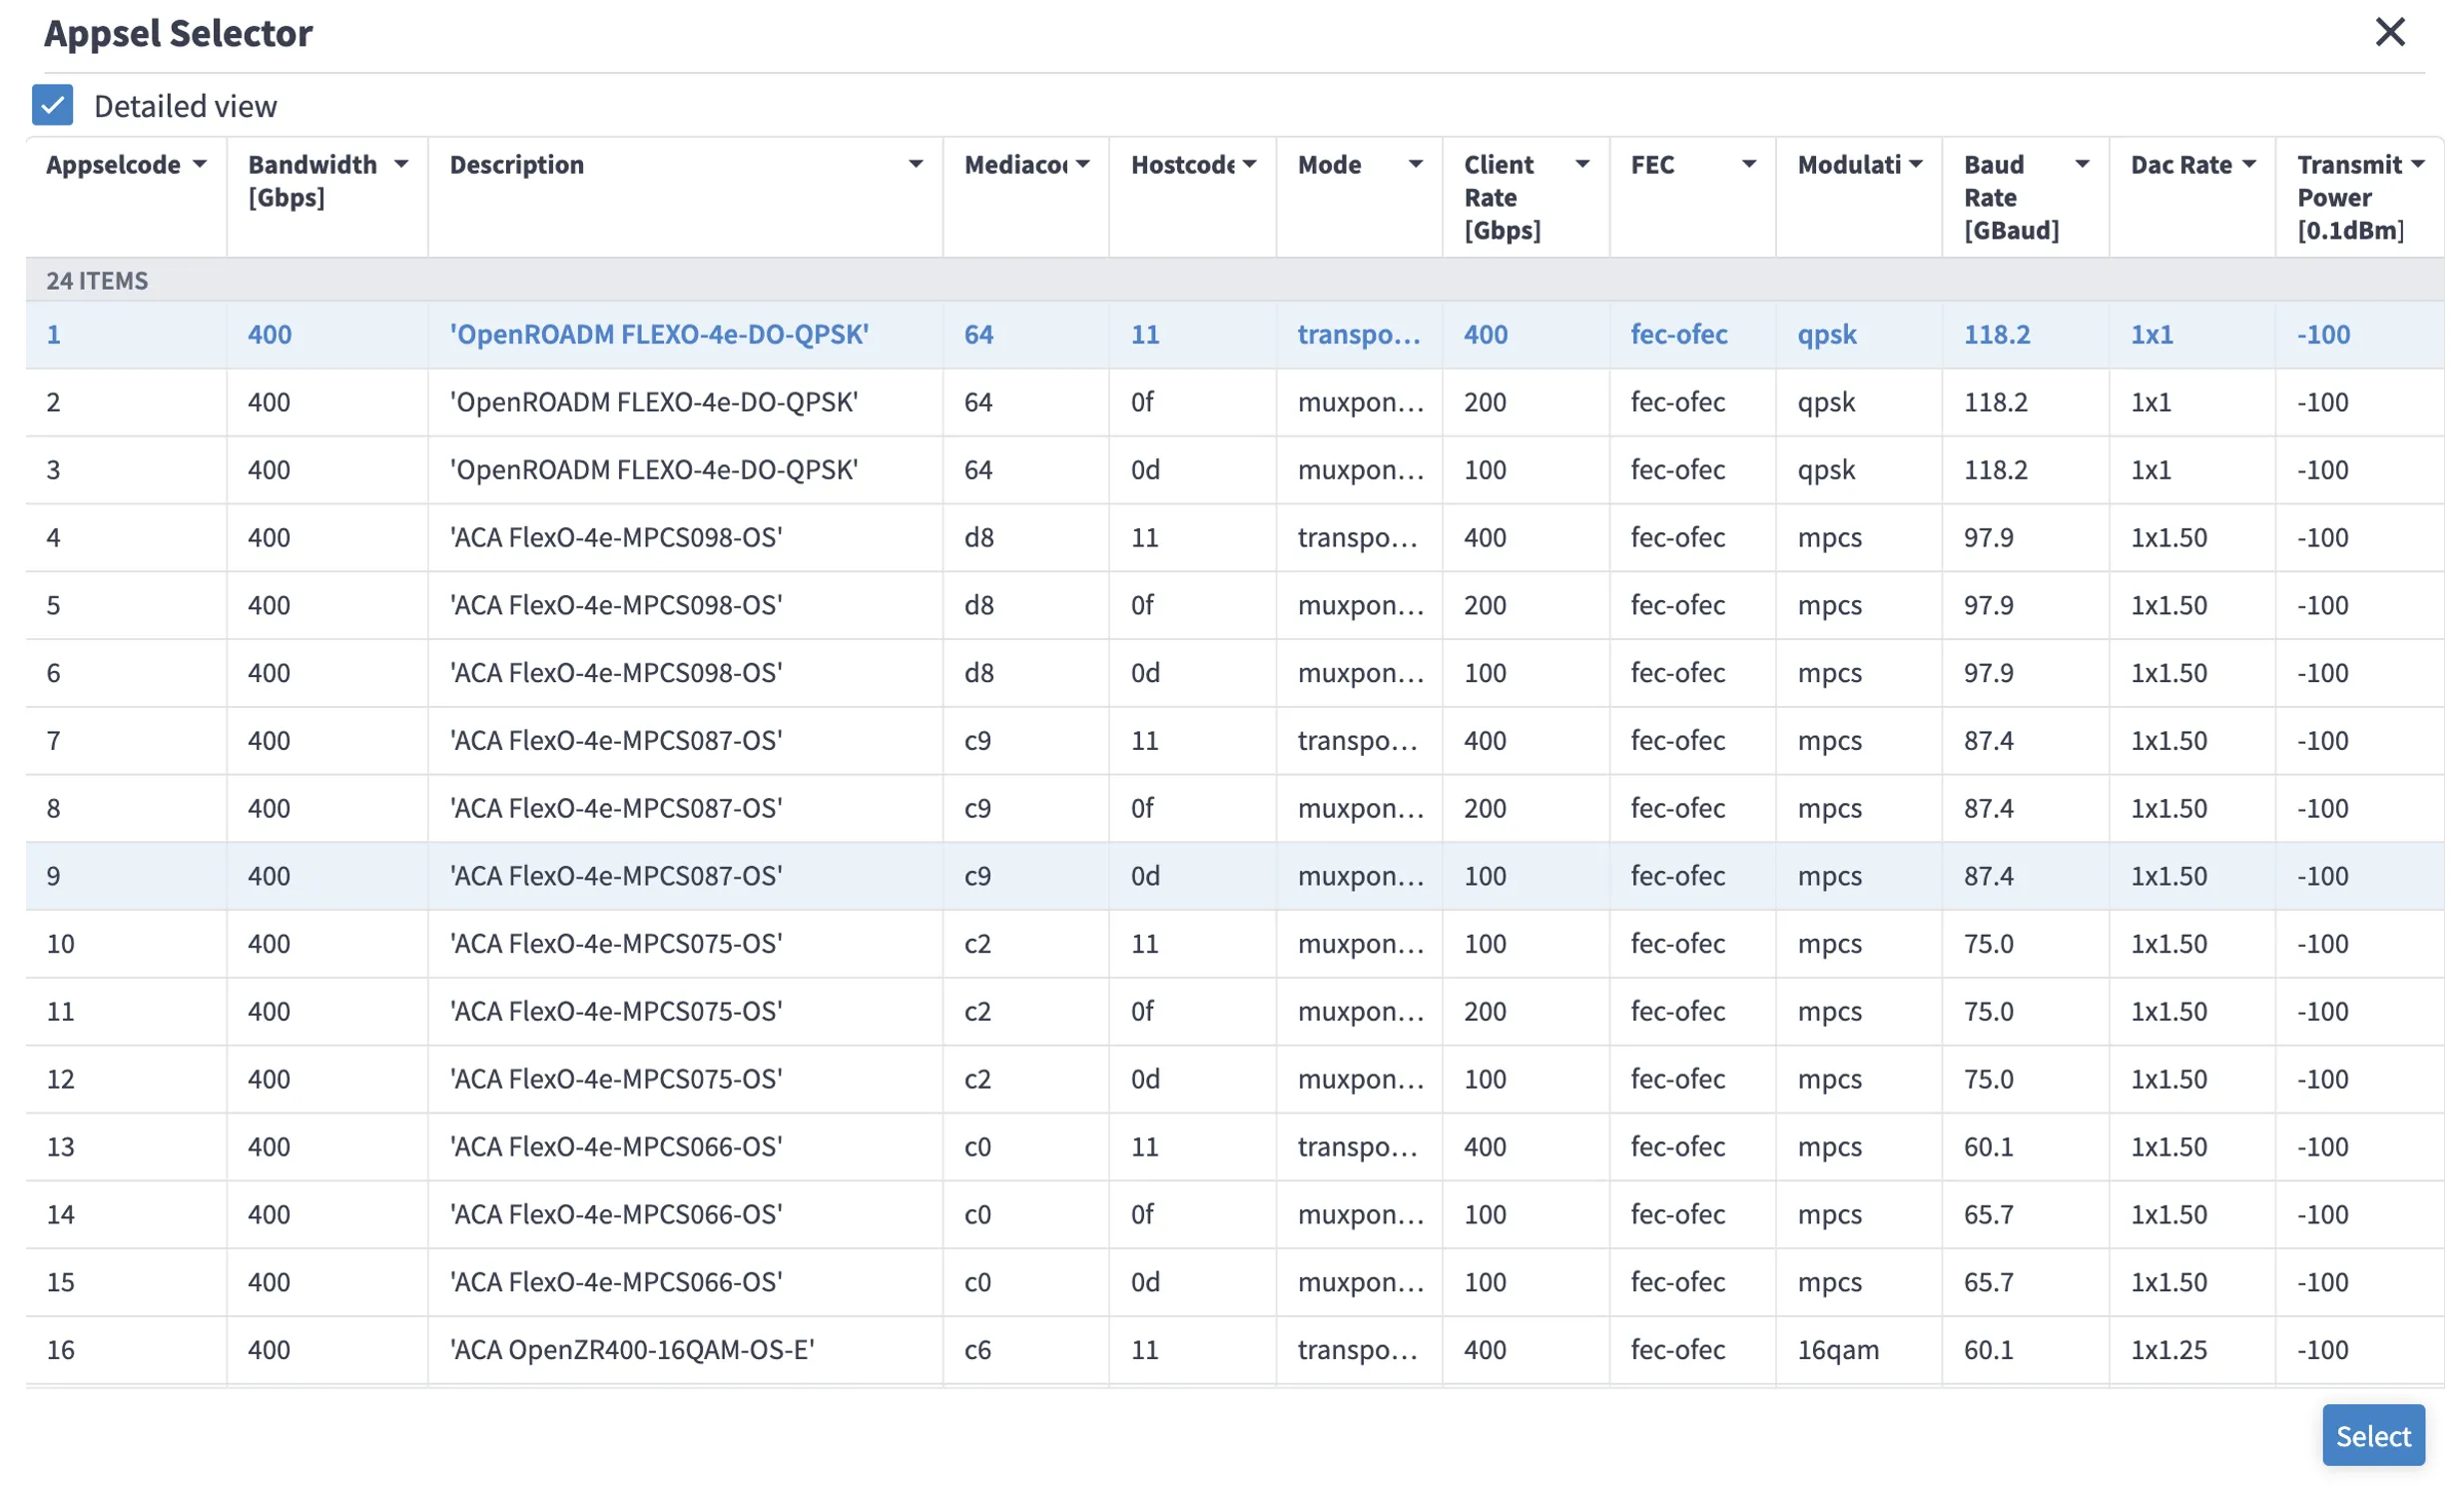The width and height of the screenshot is (2464, 1488).
Task: Open the Hostcode column filter arrow
Action: 1249,164
